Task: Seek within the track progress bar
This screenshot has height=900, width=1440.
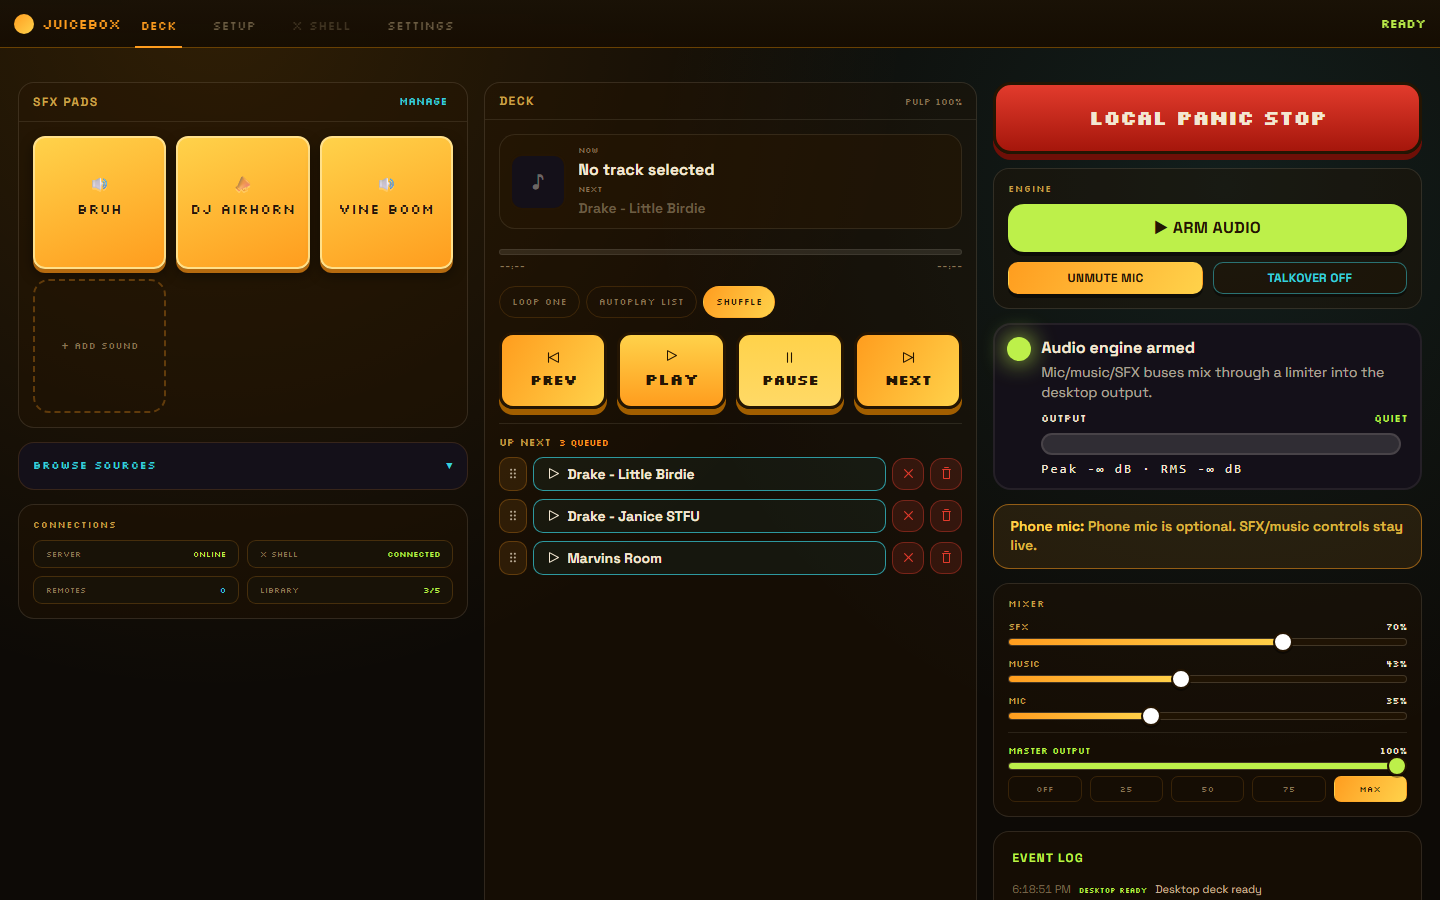Action: click(730, 252)
